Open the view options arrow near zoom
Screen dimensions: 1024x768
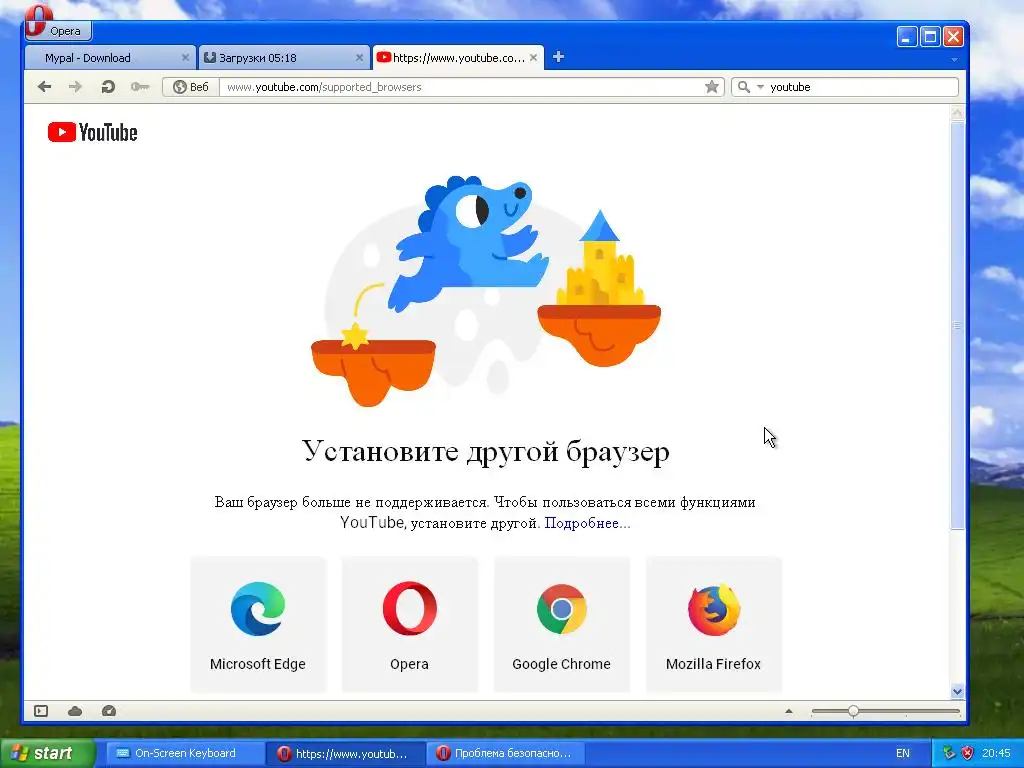789,711
